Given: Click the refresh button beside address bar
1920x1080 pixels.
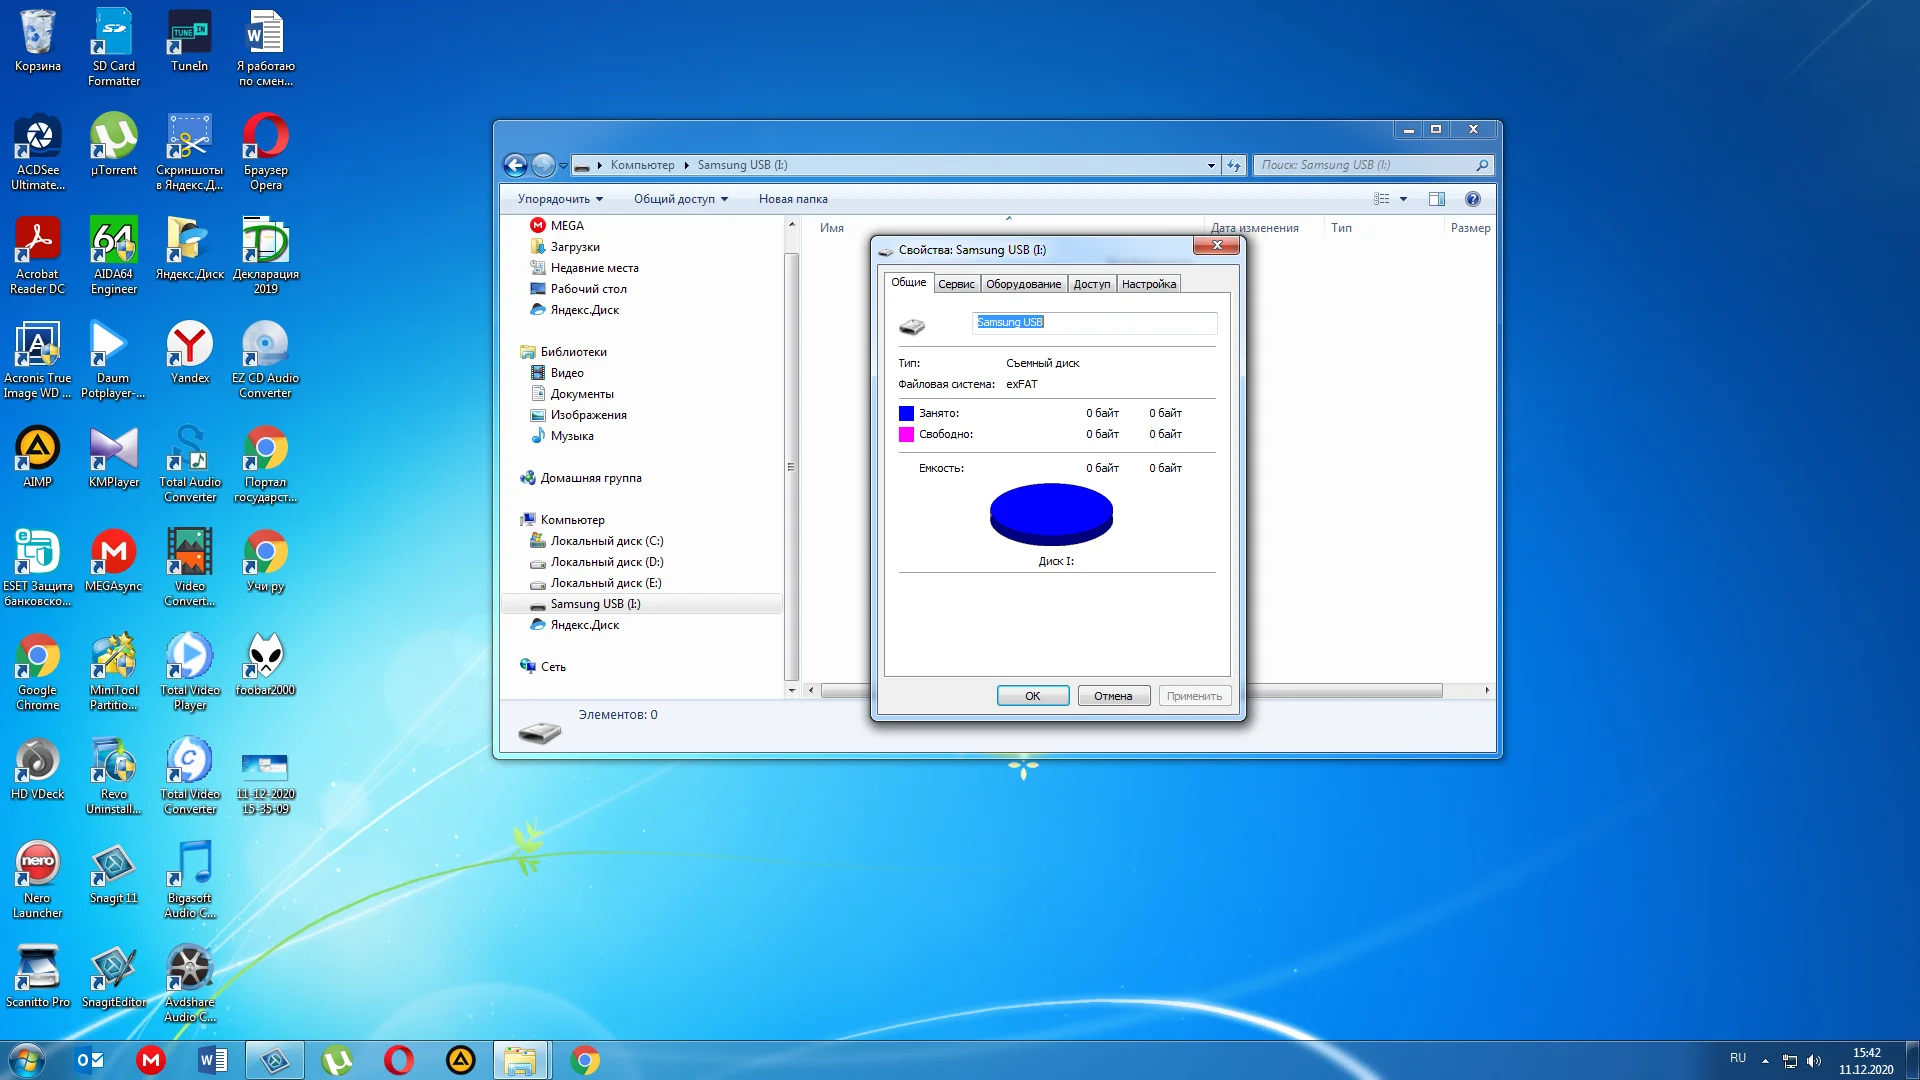Looking at the screenshot, I should (x=1234, y=165).
